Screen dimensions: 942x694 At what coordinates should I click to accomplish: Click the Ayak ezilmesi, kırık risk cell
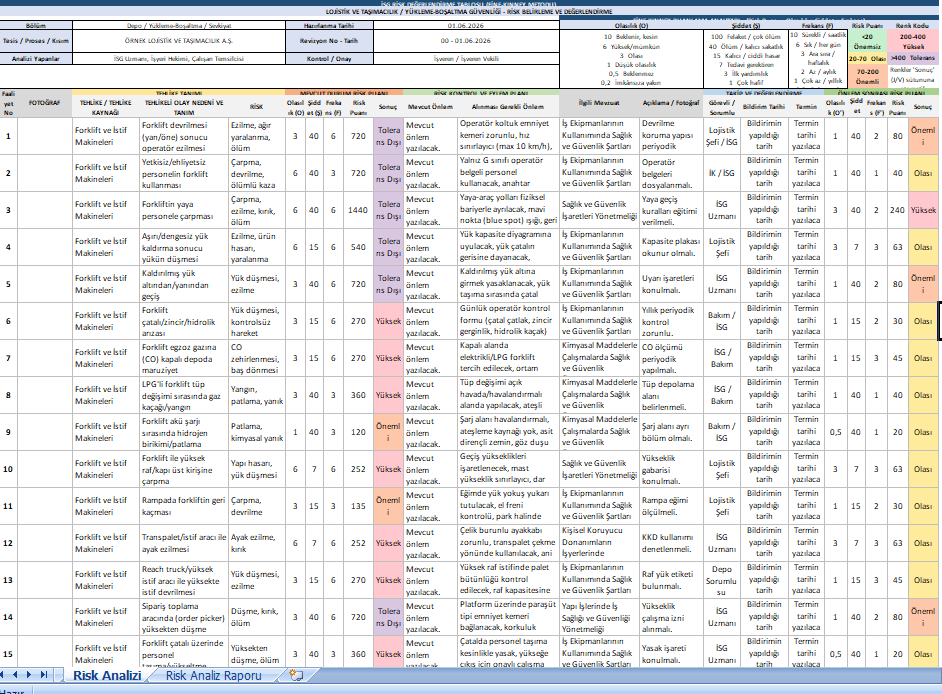click(x=257, y=543)
